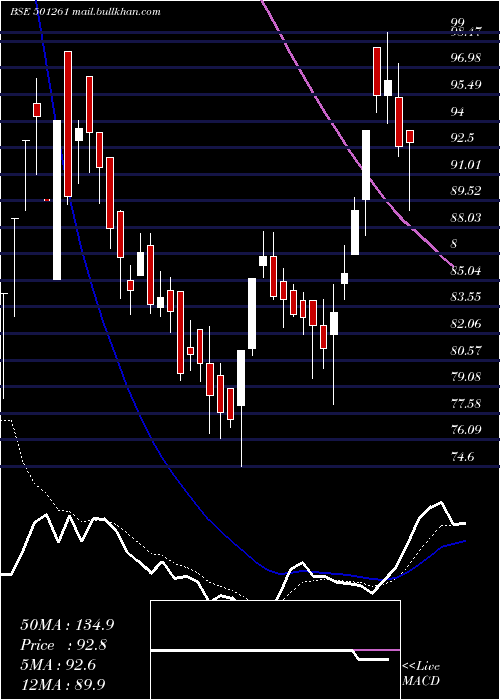Click the BSE 501261 mail.bullkhan.com header text

click(85, 12)
